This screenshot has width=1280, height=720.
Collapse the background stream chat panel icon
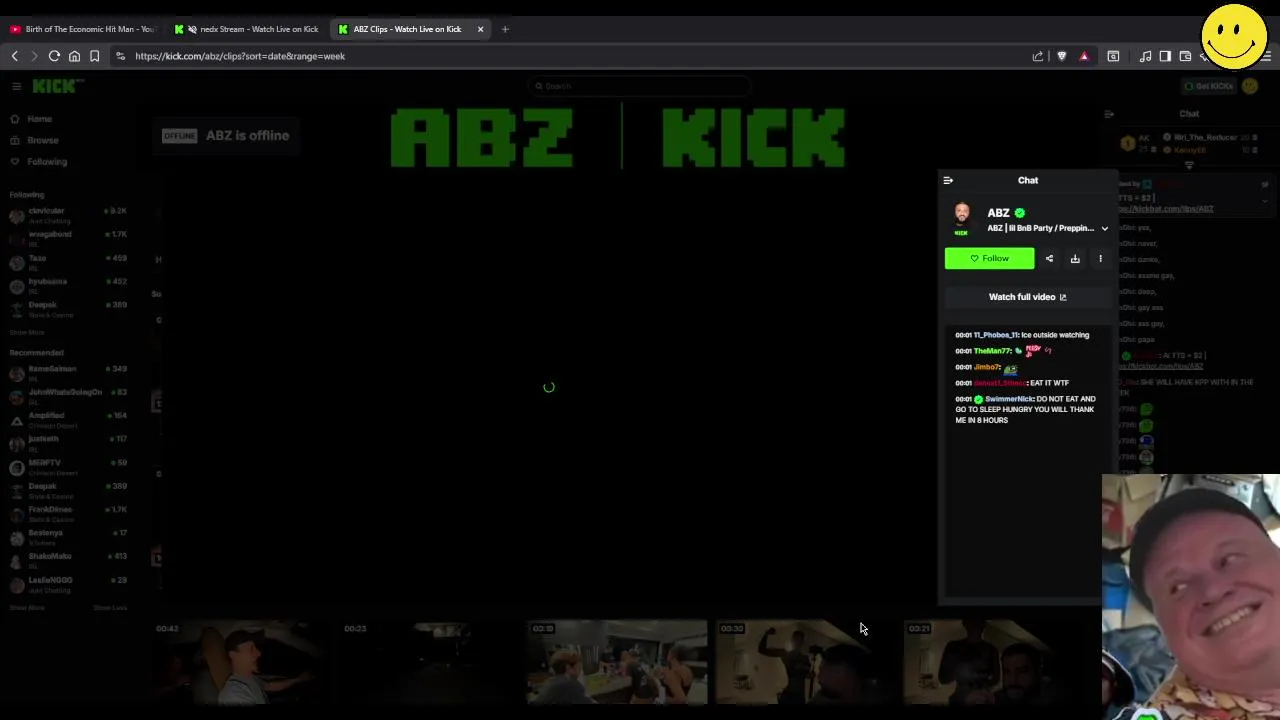tap(1109, 114)
